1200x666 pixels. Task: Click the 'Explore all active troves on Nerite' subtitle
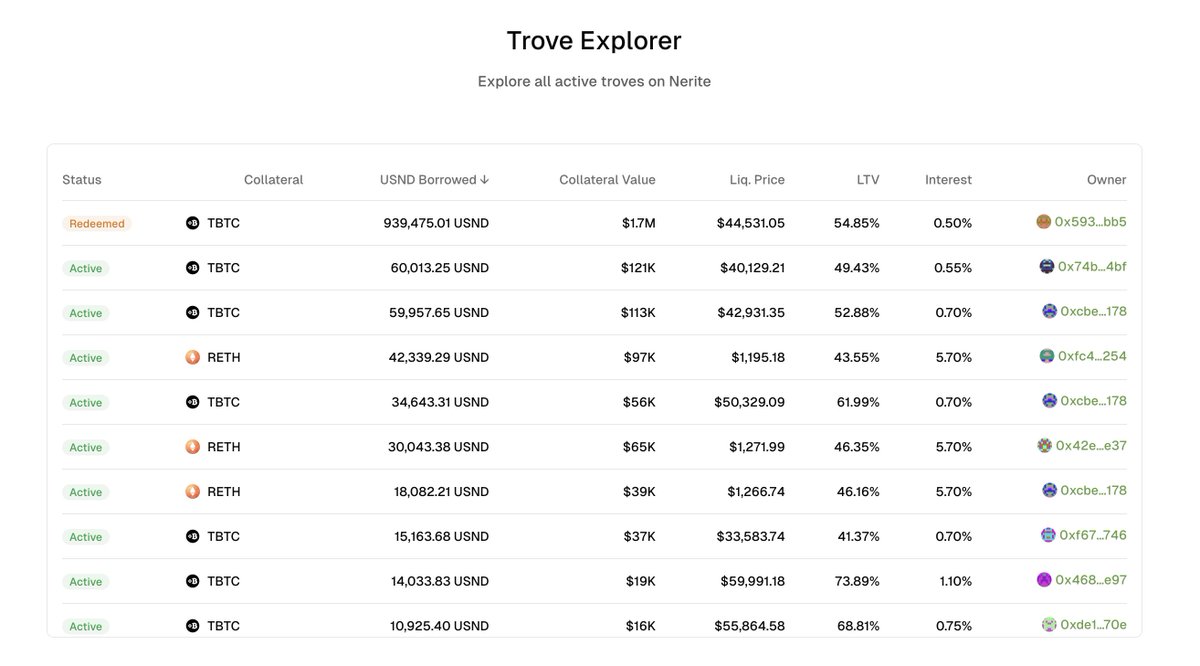[594, 81]
